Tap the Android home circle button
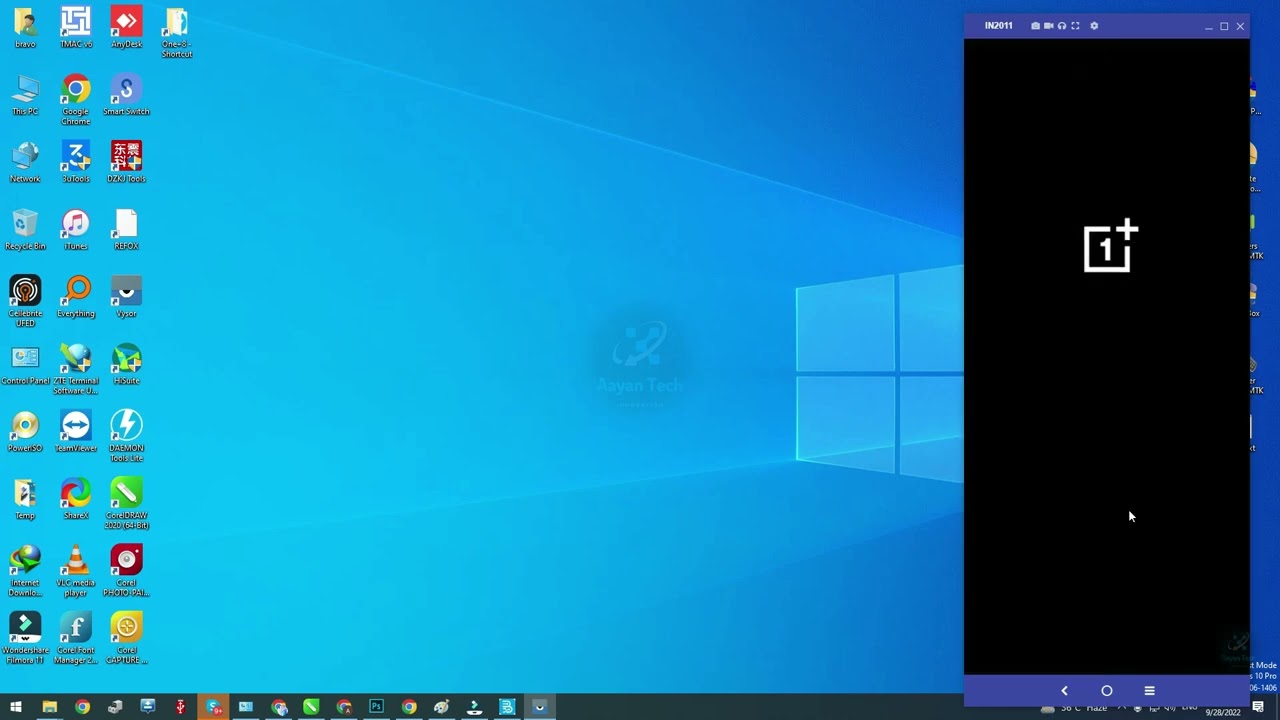The height and width of the screenshot is (720, 1280). (1107, 691)
